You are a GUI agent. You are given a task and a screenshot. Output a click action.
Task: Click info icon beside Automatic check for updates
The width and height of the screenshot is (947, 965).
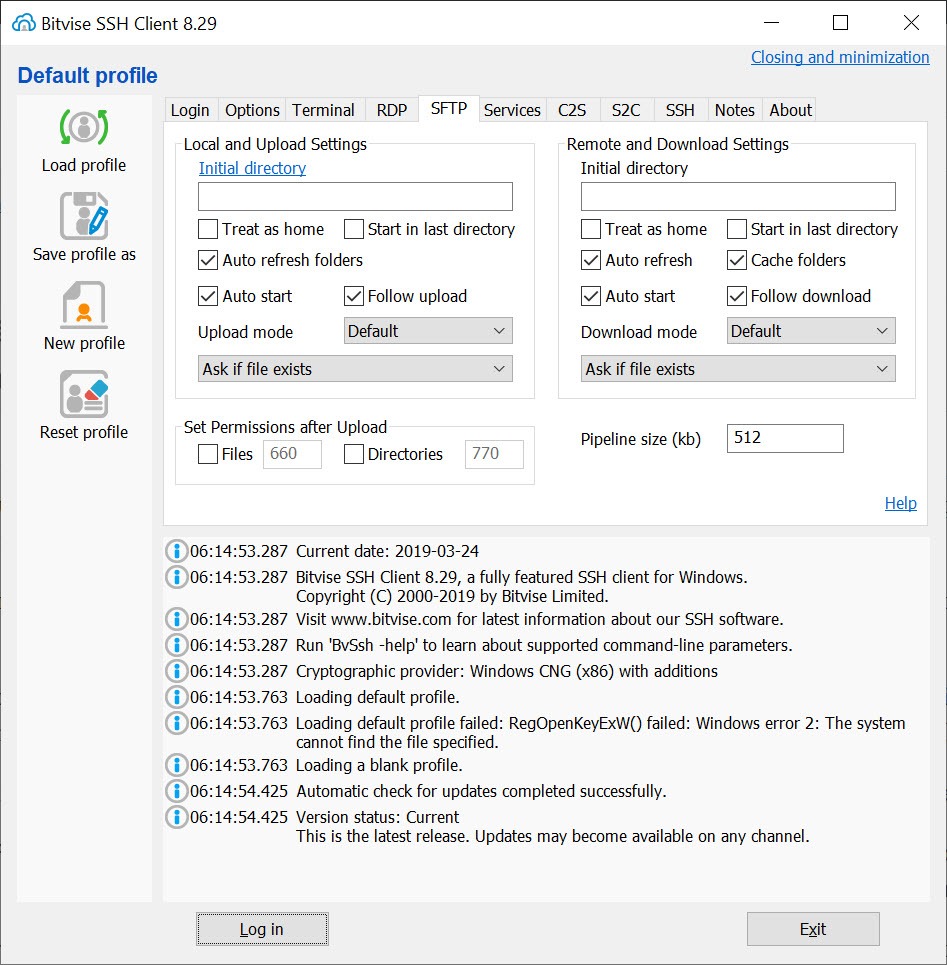coord(177,791)
